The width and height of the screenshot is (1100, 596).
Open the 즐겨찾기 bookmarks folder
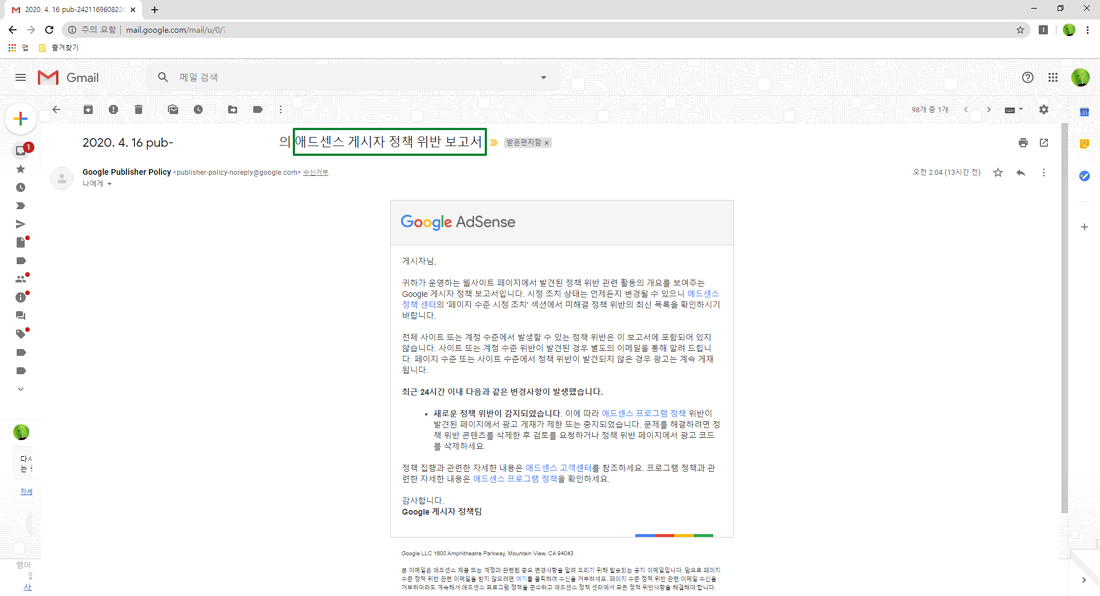[x=58, y=48]
